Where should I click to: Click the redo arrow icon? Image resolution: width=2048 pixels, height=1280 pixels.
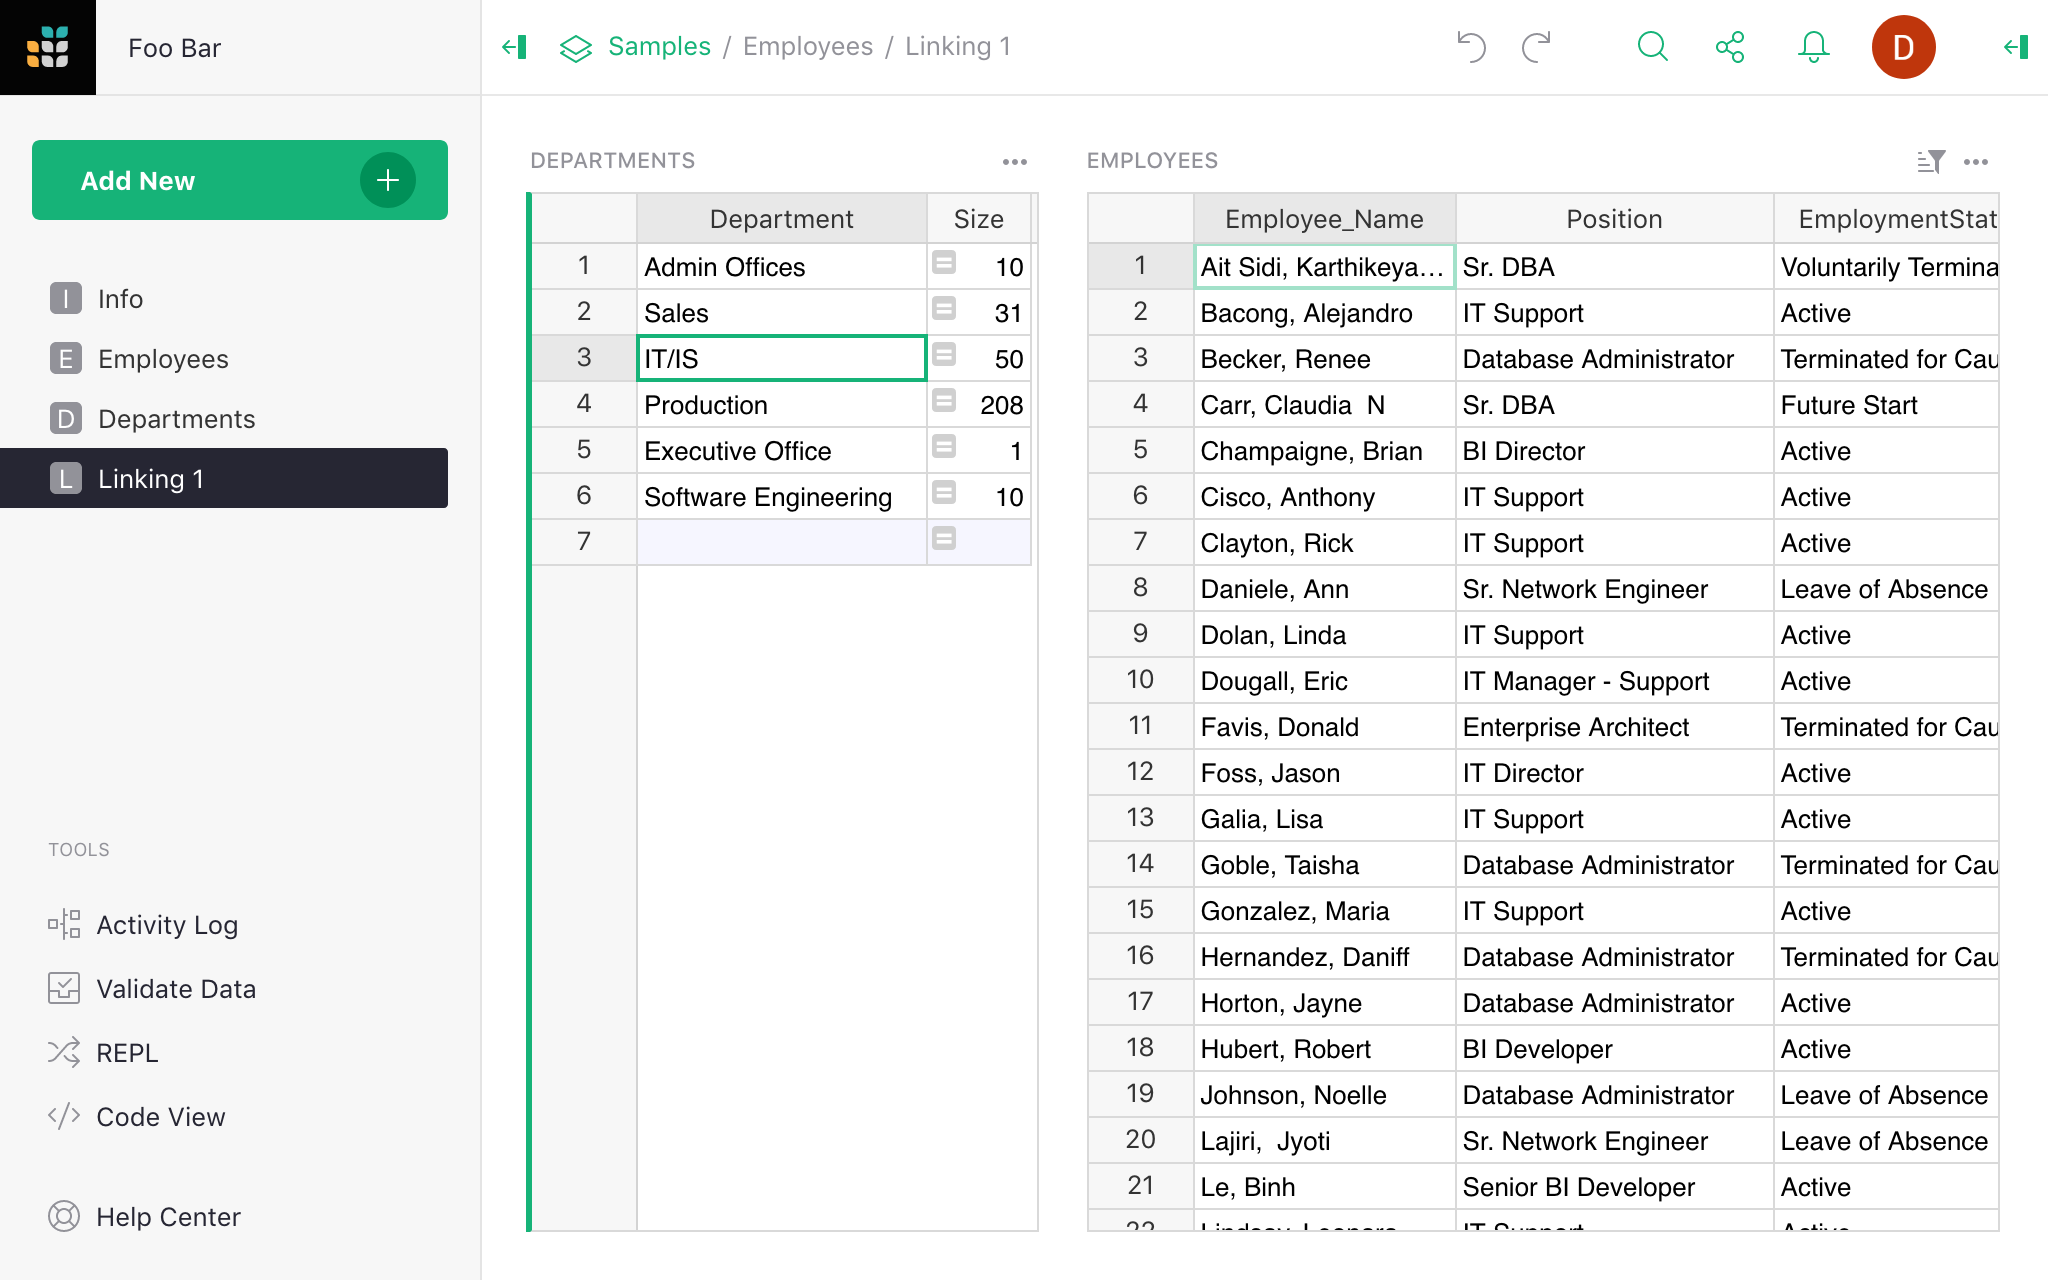1536,47
